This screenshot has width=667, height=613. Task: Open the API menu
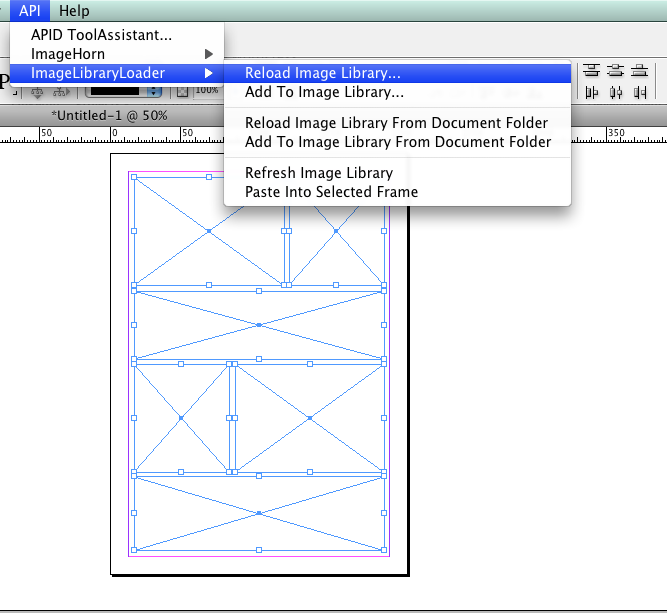click(x=28, y=11)
